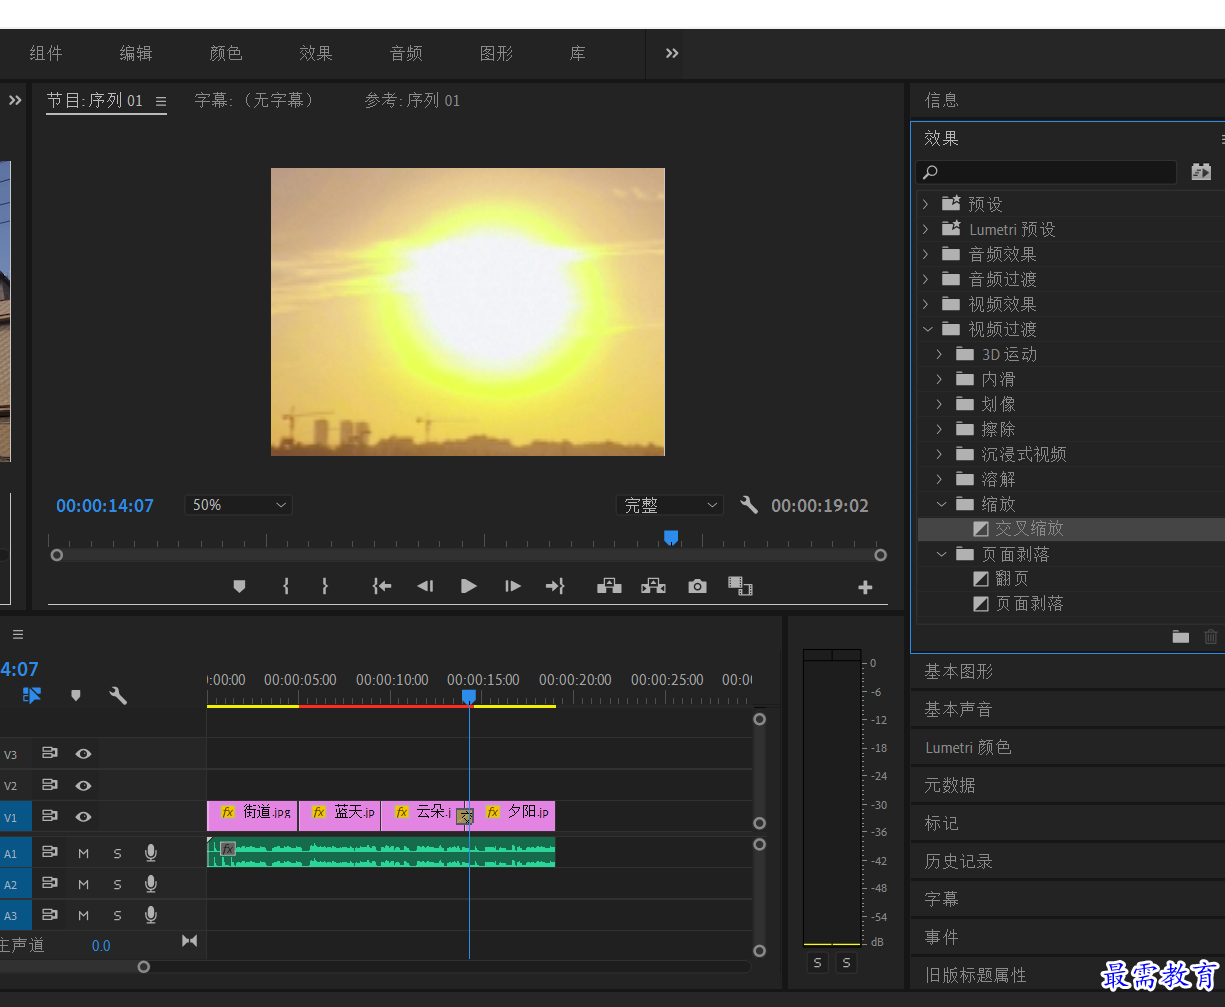The height and width of the screenshot is (1007, 1225).
Task: Export frame with camera icon
Action: [697, 587]
